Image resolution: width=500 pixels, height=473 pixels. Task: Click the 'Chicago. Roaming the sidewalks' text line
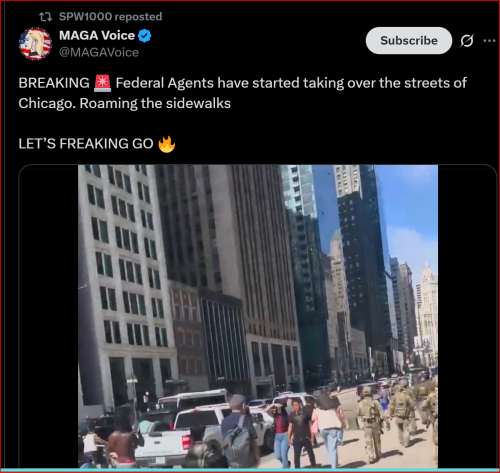coord(125,103)
